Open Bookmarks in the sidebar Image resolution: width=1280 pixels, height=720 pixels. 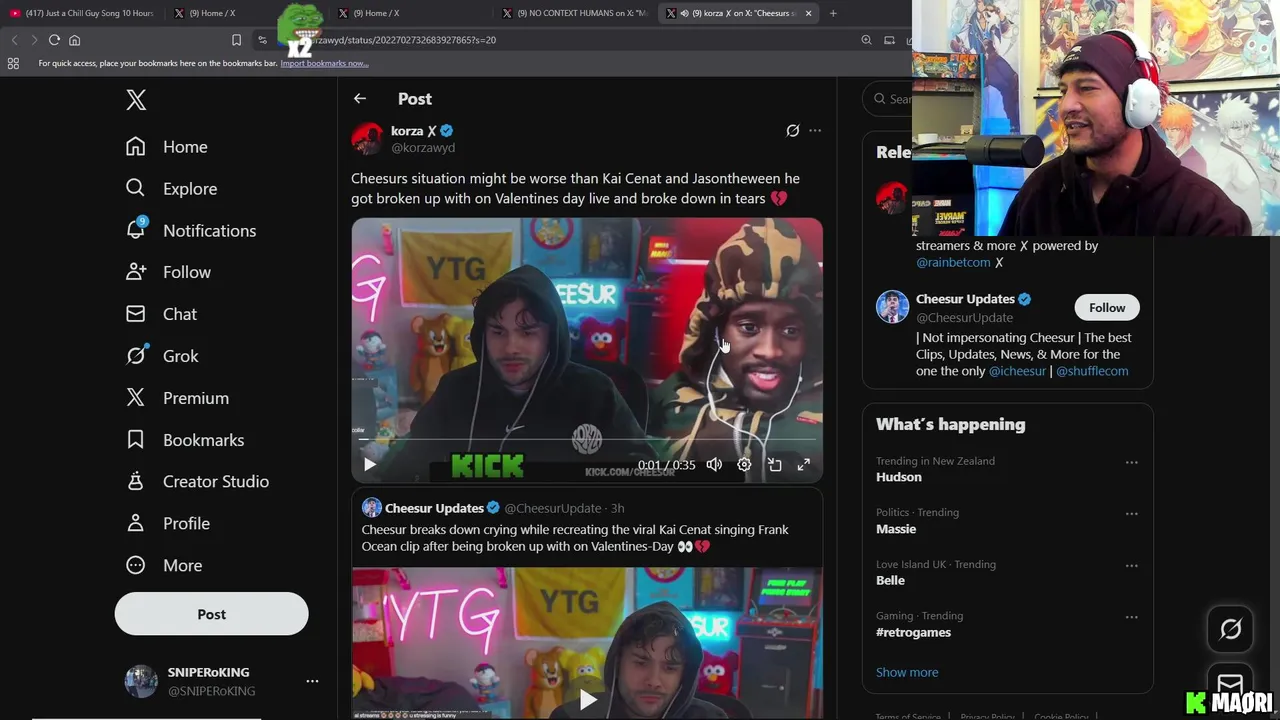(184, 440)
